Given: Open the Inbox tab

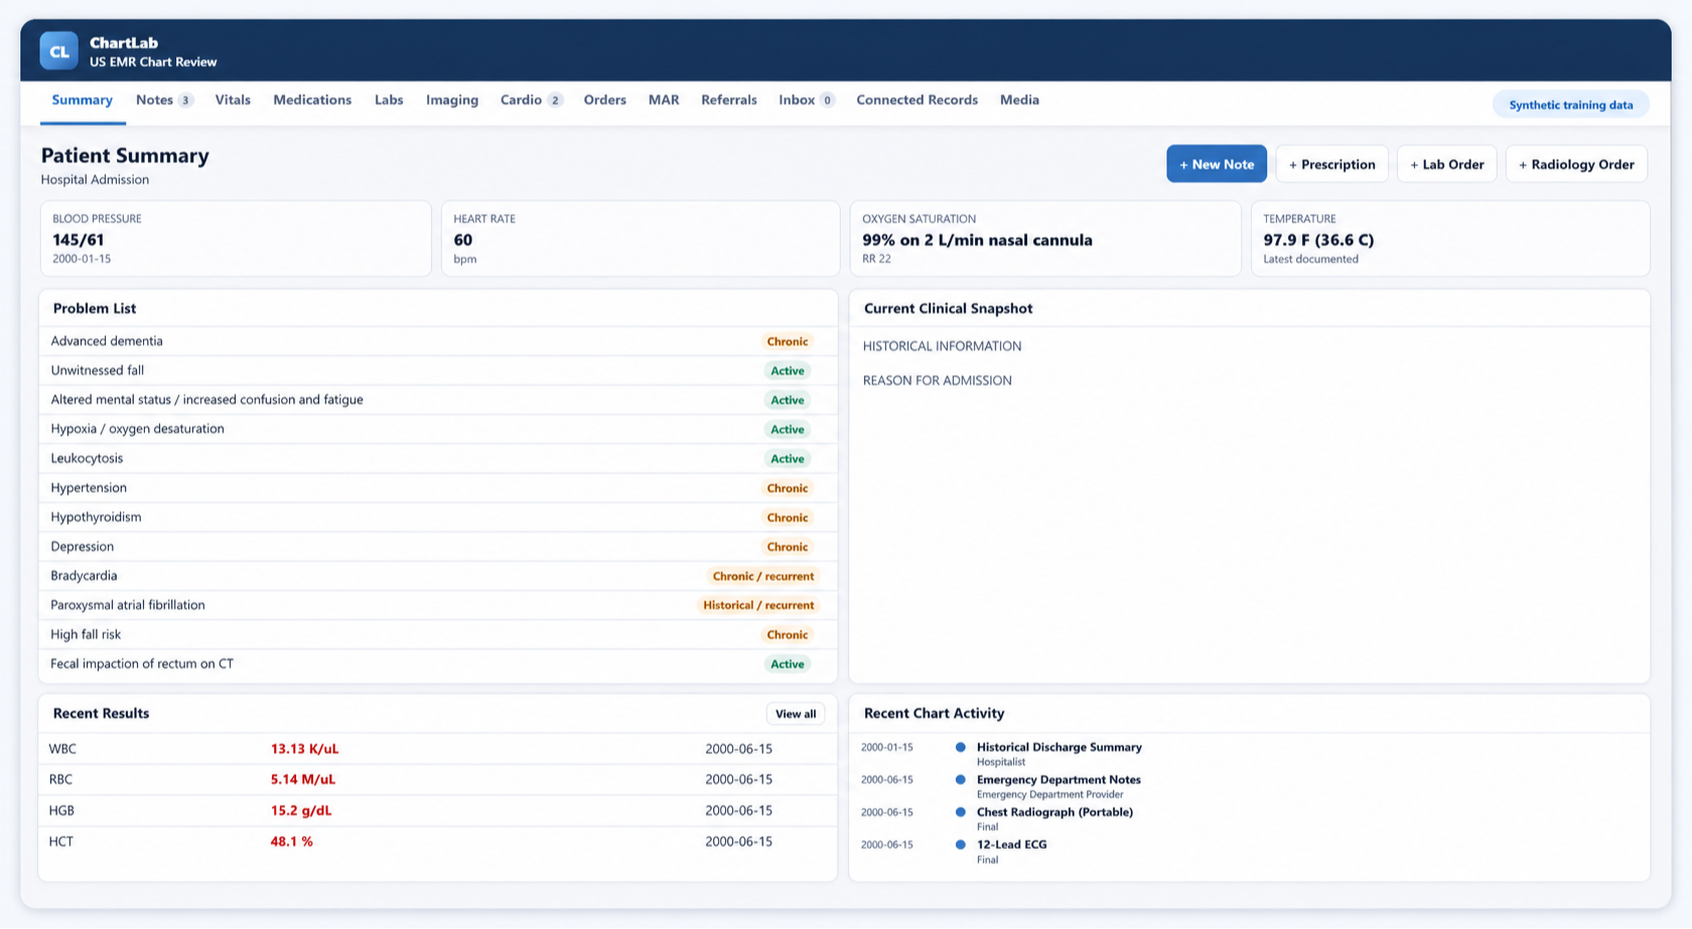Looking at the screenshot, I should 806,100.
